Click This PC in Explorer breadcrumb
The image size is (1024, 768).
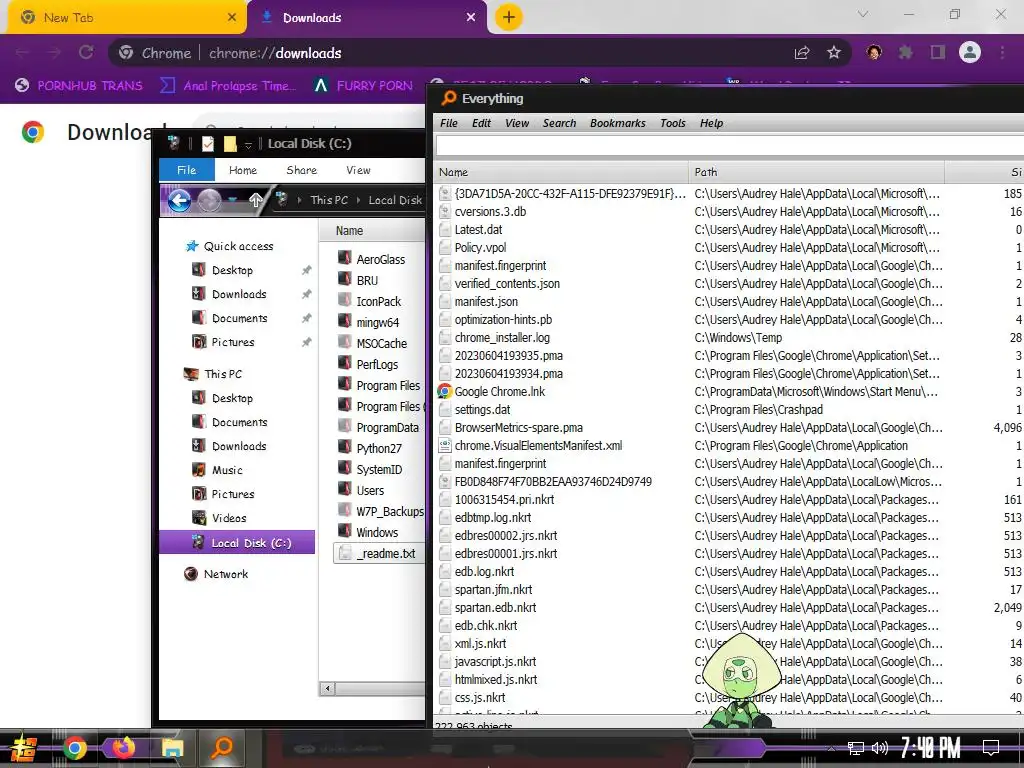[x=329, y=200]
